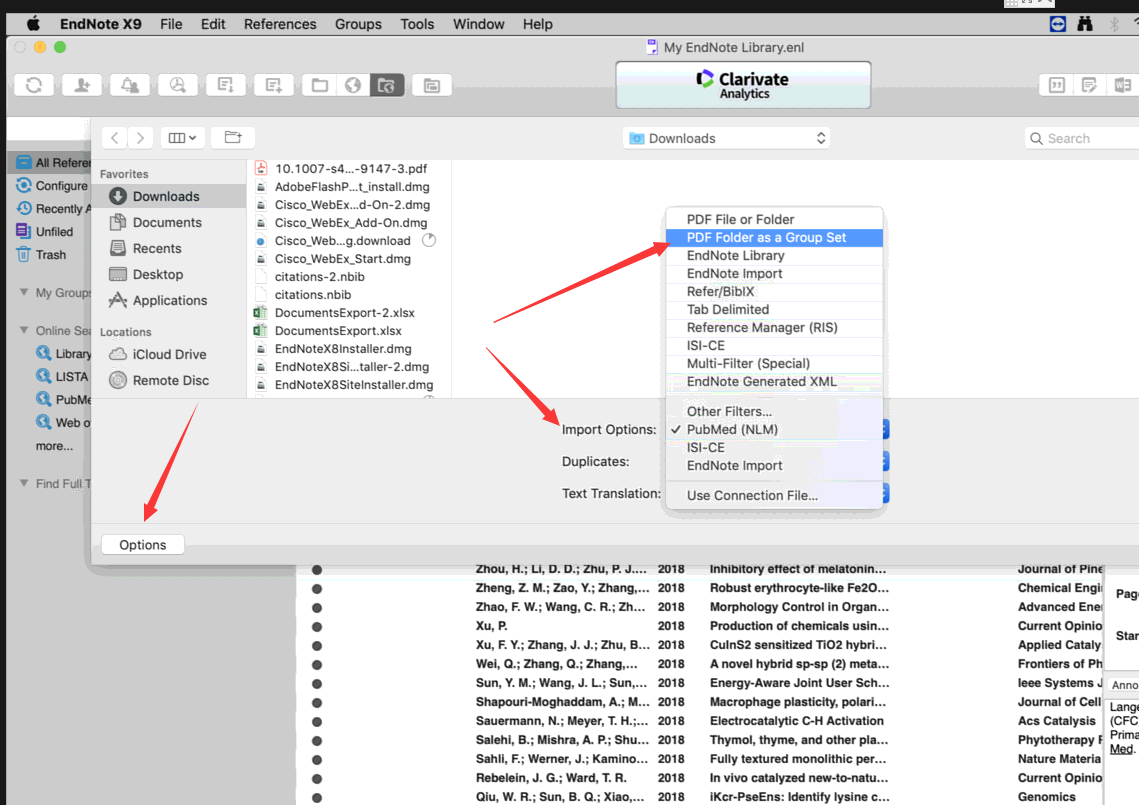The image size is (1139, 805).
Task: Open Microsoft Word via the Word toolbar icon
Action: coord(1123,85)
